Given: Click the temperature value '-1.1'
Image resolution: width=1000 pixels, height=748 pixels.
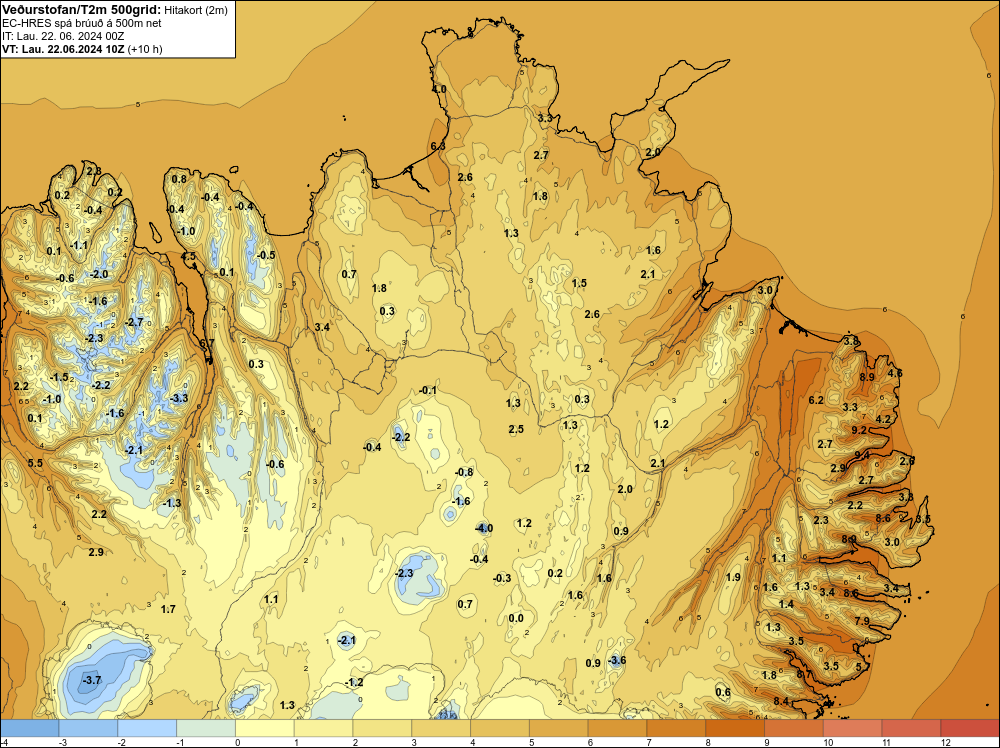Looking at the screenshot, I should click(x=79, y=245).
